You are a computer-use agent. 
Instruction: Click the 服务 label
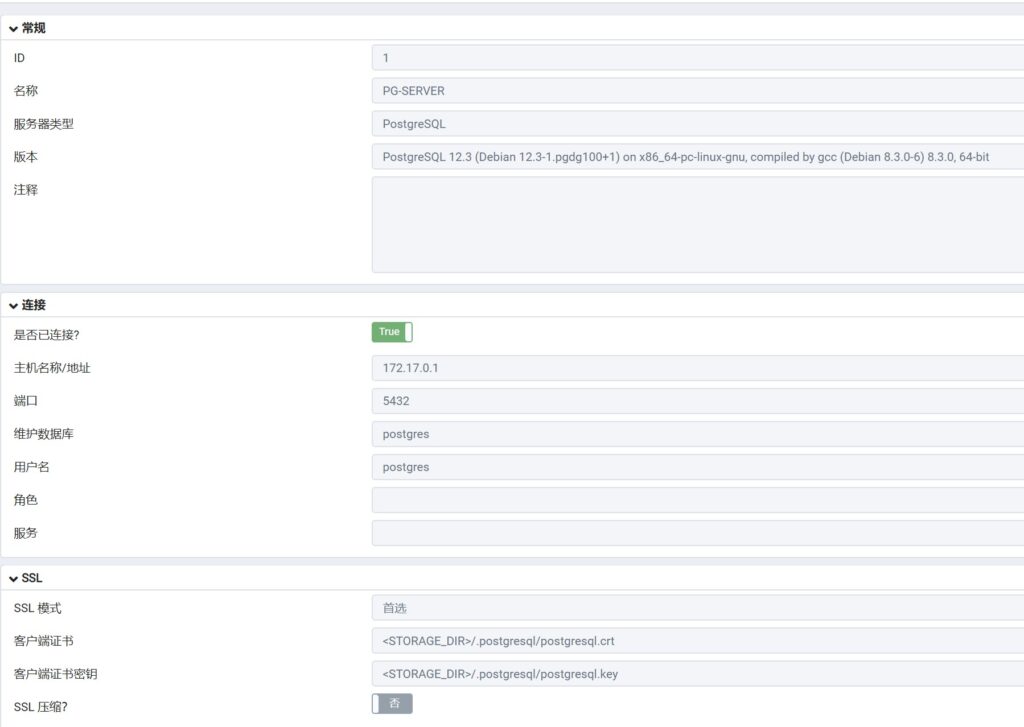click(x=25, y=533)
